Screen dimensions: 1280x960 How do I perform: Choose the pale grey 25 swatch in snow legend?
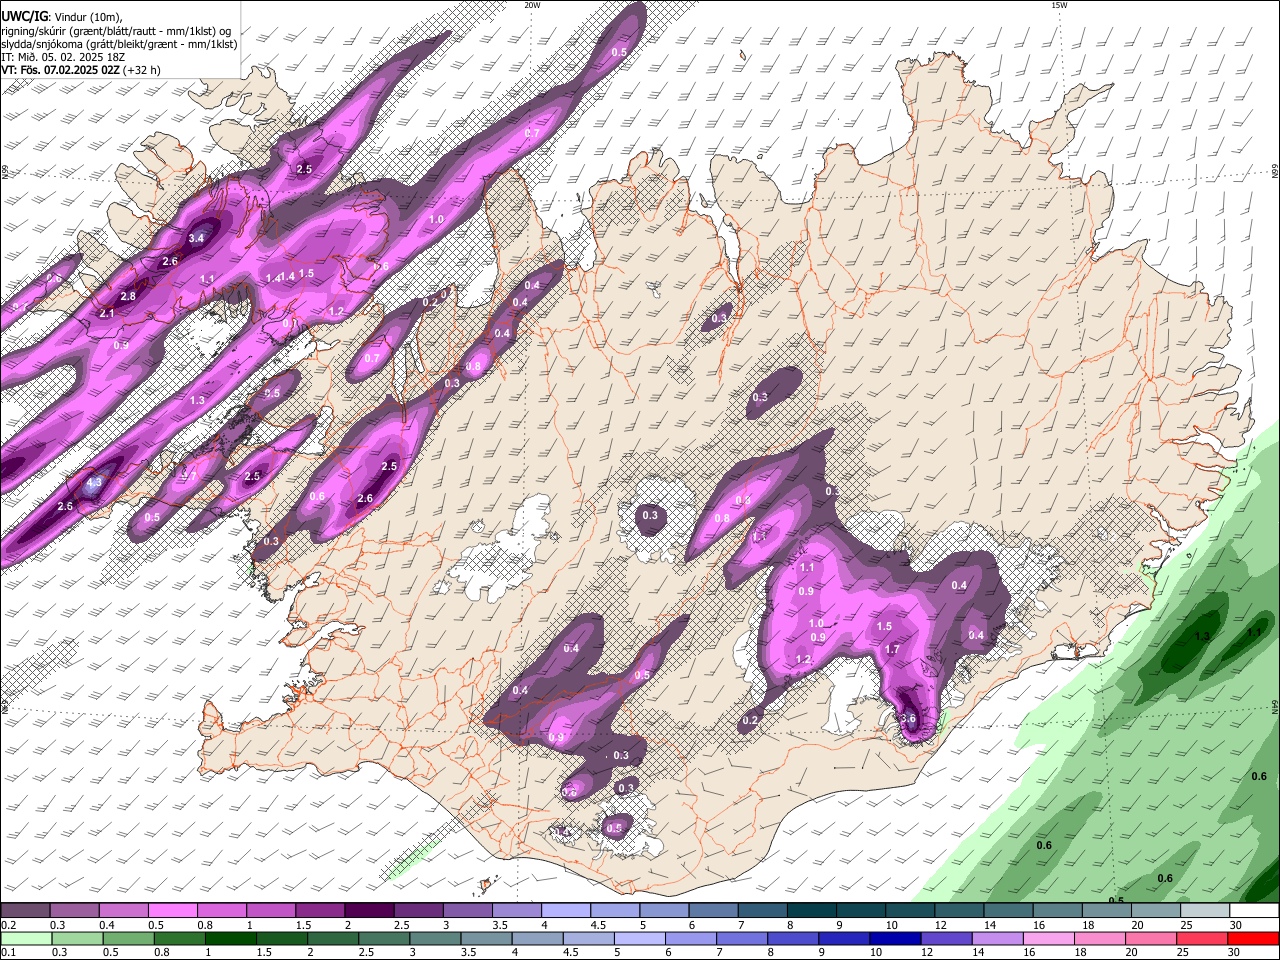(1203, 910)
